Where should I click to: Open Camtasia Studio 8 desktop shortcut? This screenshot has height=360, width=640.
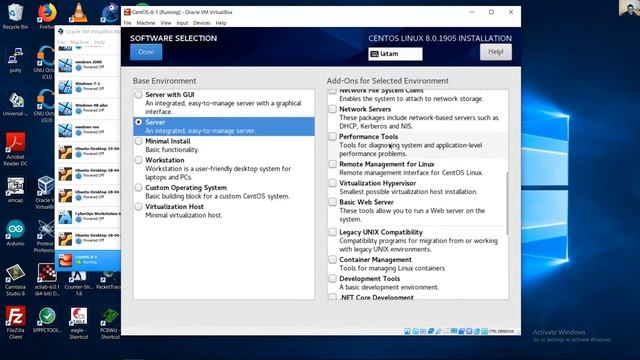pos(15,280)
